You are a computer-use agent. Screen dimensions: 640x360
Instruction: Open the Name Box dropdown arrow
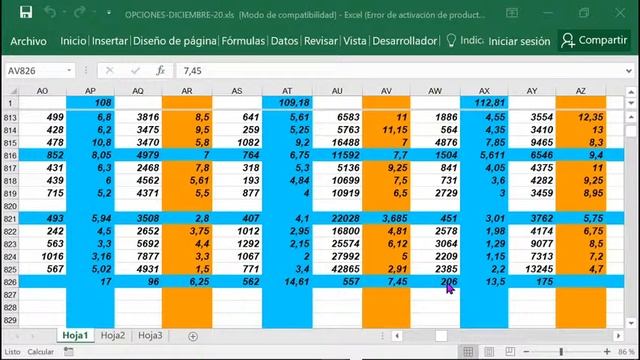pyautogui.click(x=69, y=71)
